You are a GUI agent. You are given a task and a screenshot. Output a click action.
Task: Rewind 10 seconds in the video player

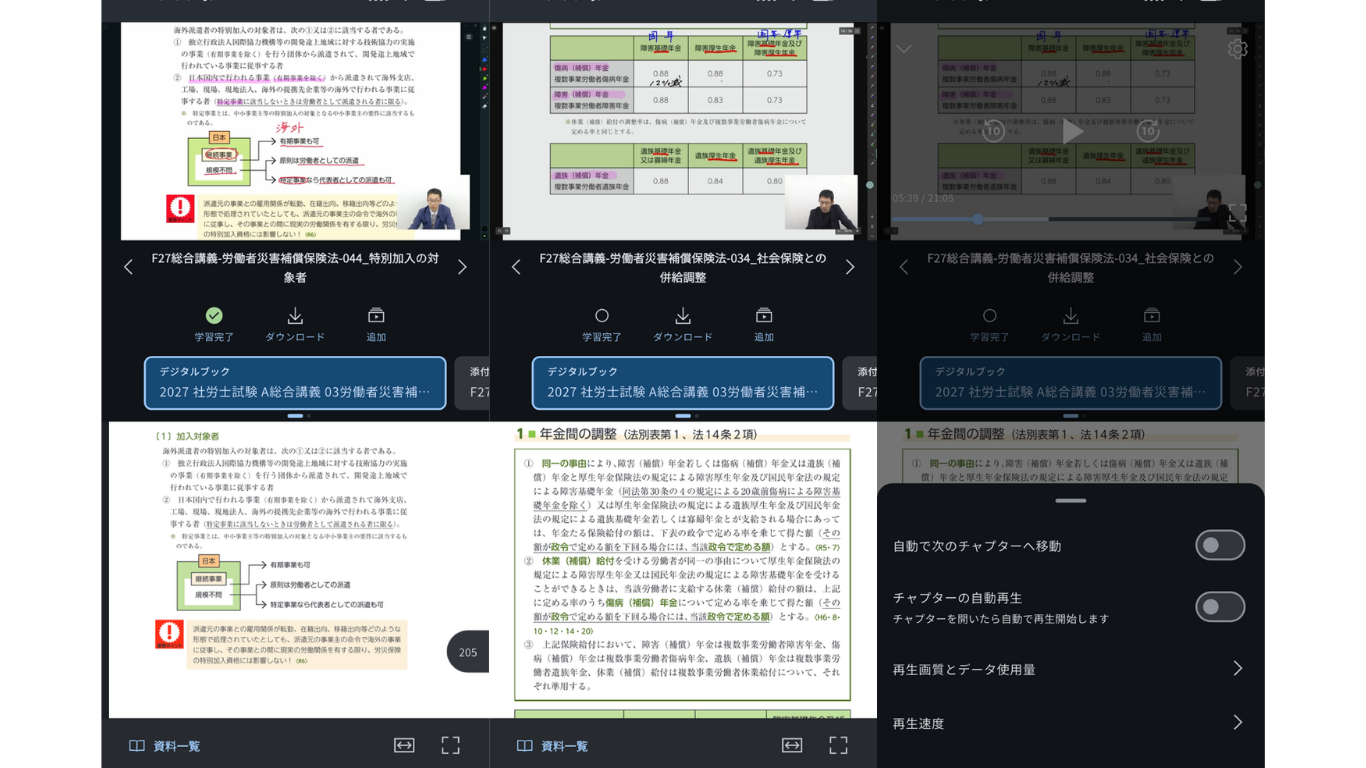[x=993, y=131]
